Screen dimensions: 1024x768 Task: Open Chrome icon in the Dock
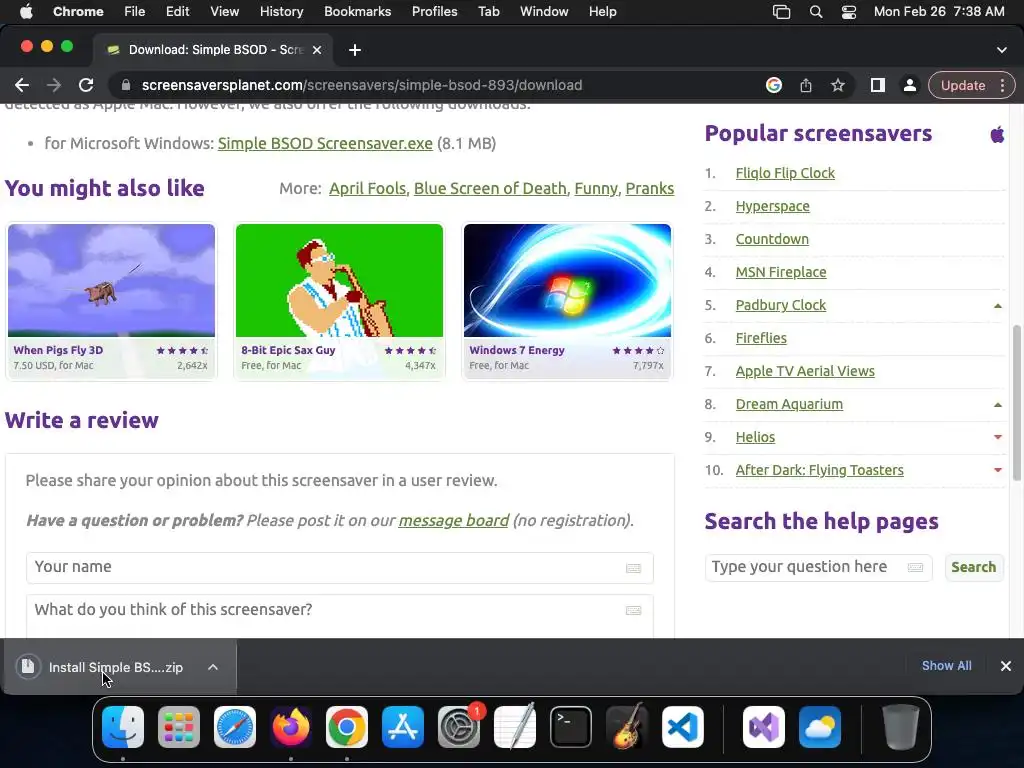pyautogui.click(x=347, y=727)
